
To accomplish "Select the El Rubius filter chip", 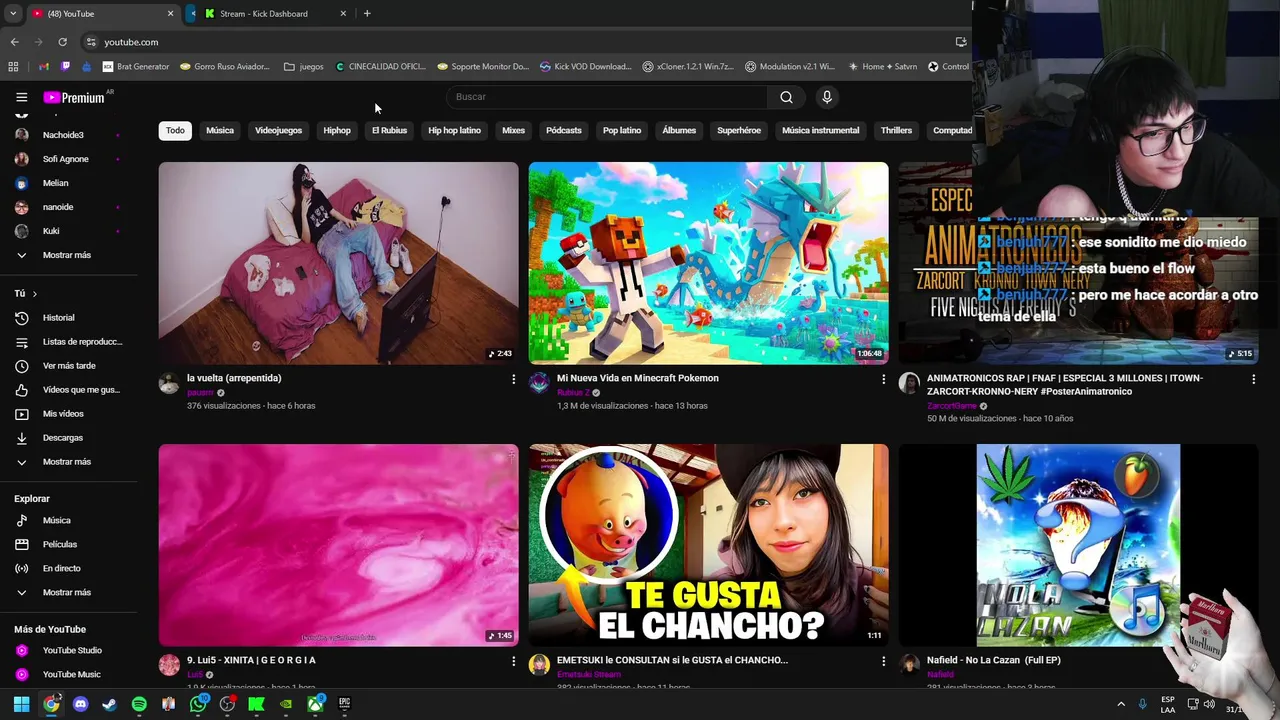I will [389, 130].
